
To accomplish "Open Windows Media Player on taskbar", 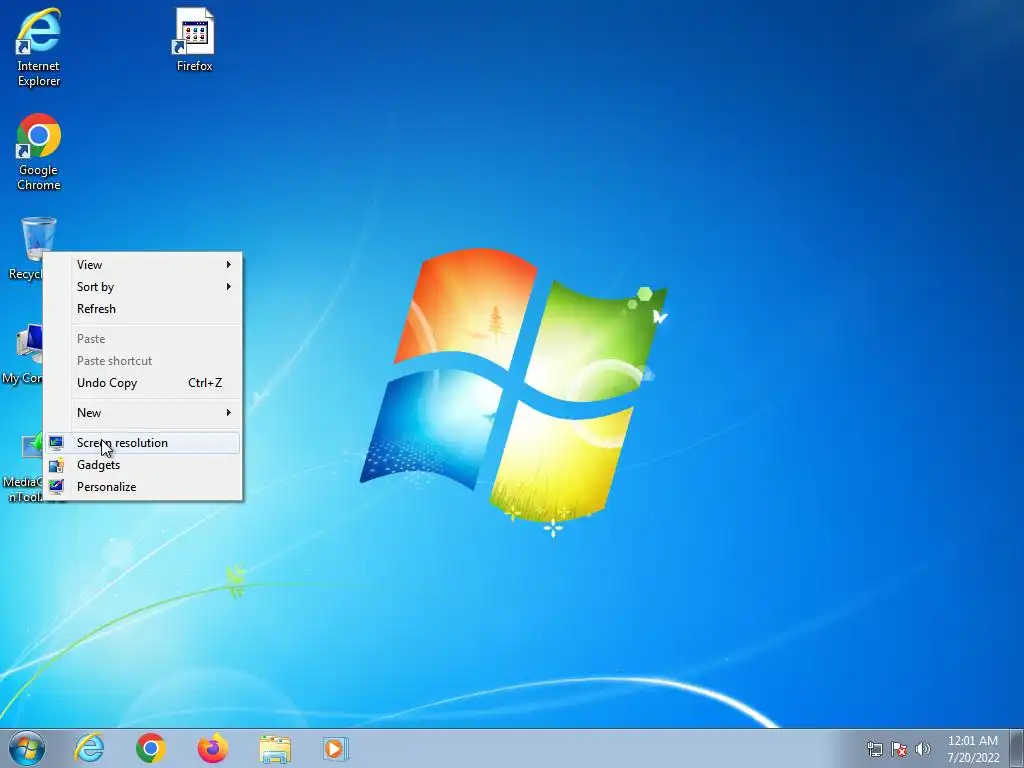I will (336, 748).
